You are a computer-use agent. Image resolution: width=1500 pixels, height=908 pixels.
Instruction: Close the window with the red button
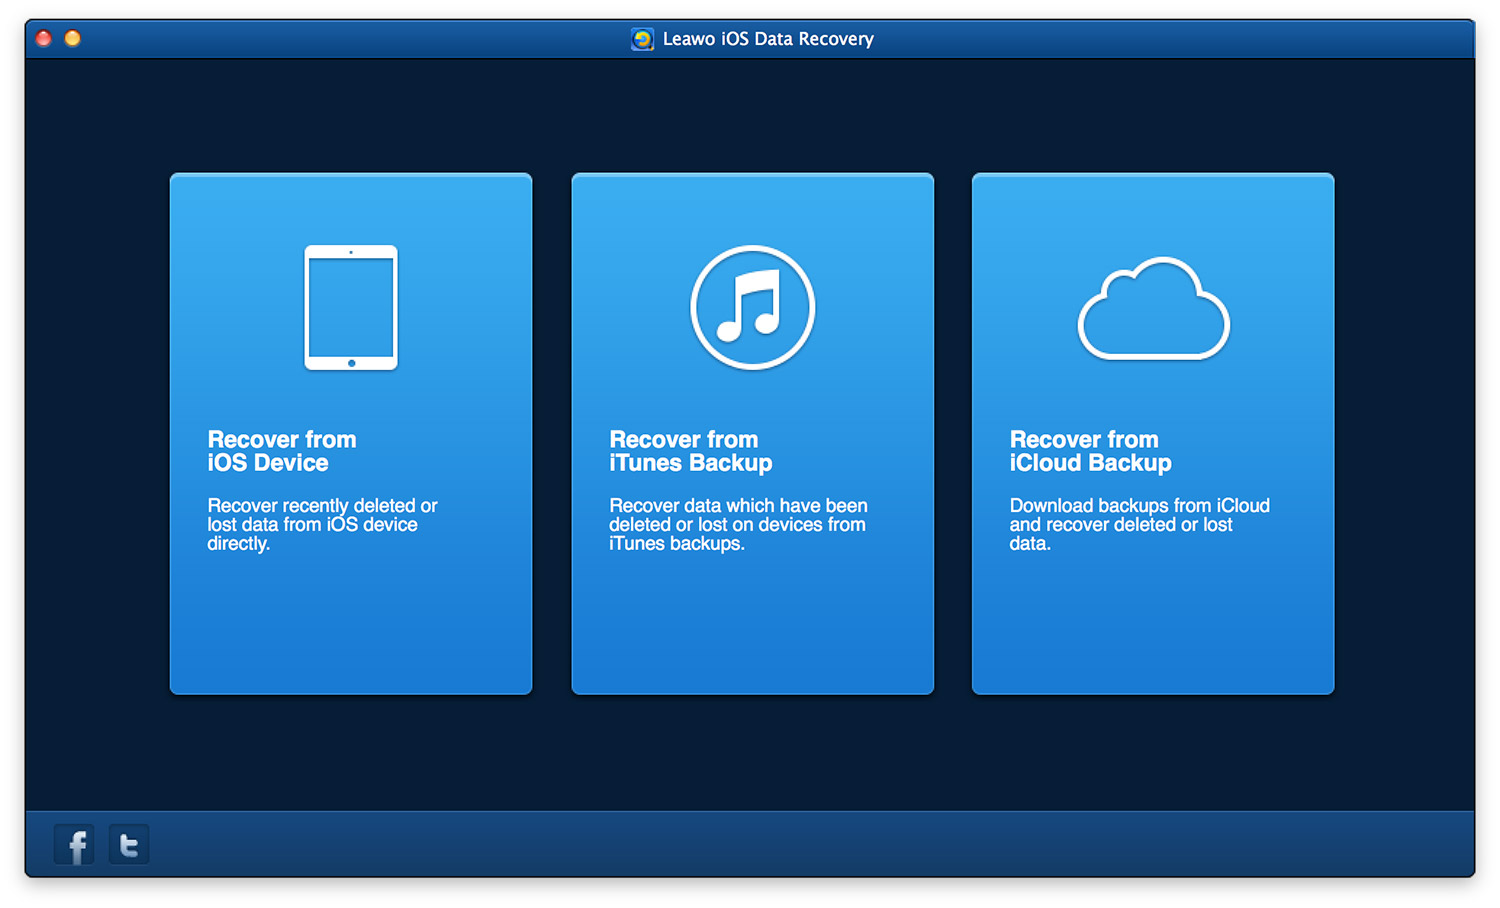click(44, 39)
